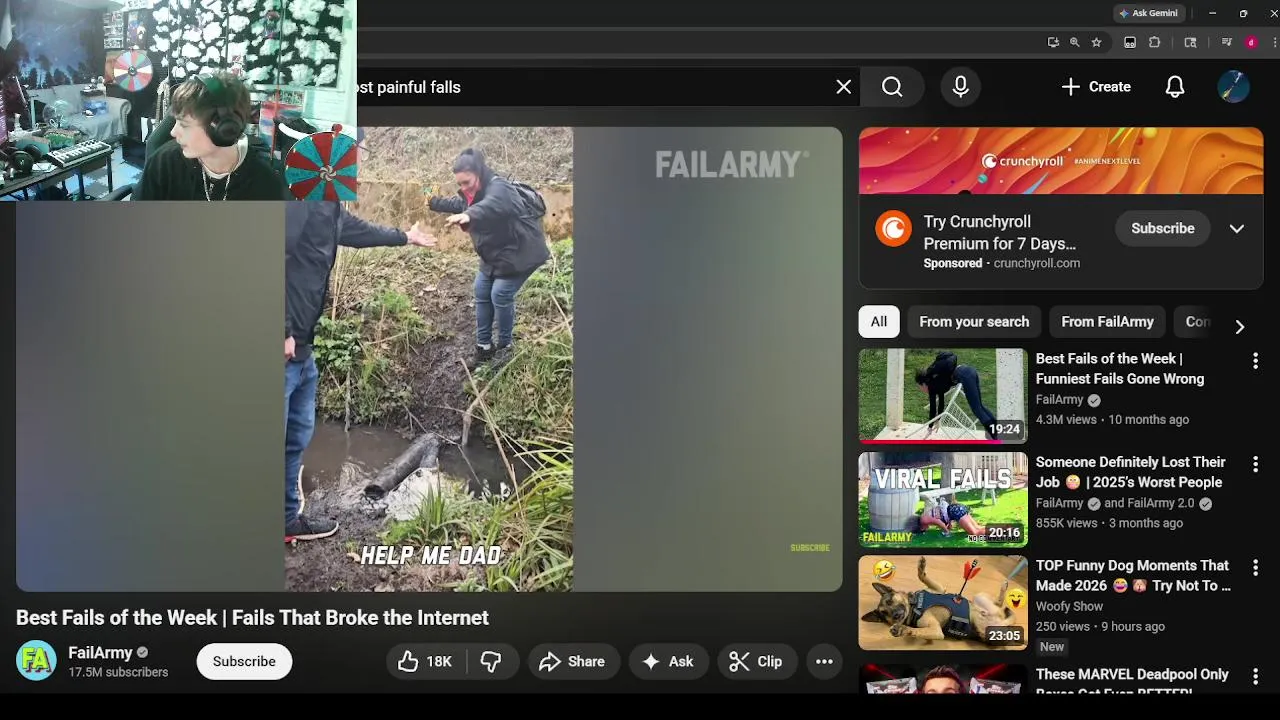Open the Create button on YouTube

pos(1096,87)
